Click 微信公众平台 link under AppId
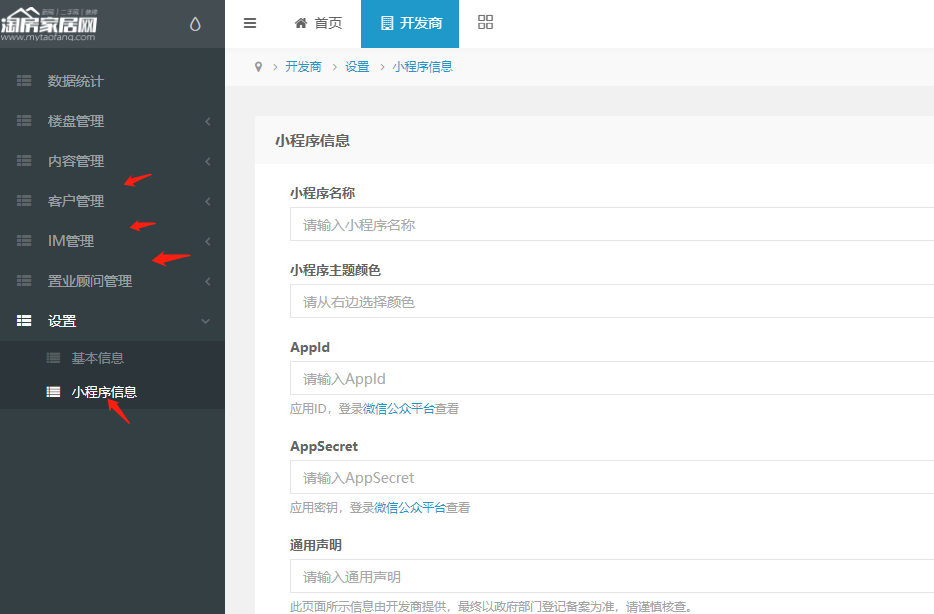934x614 pixels. (399, 409)
